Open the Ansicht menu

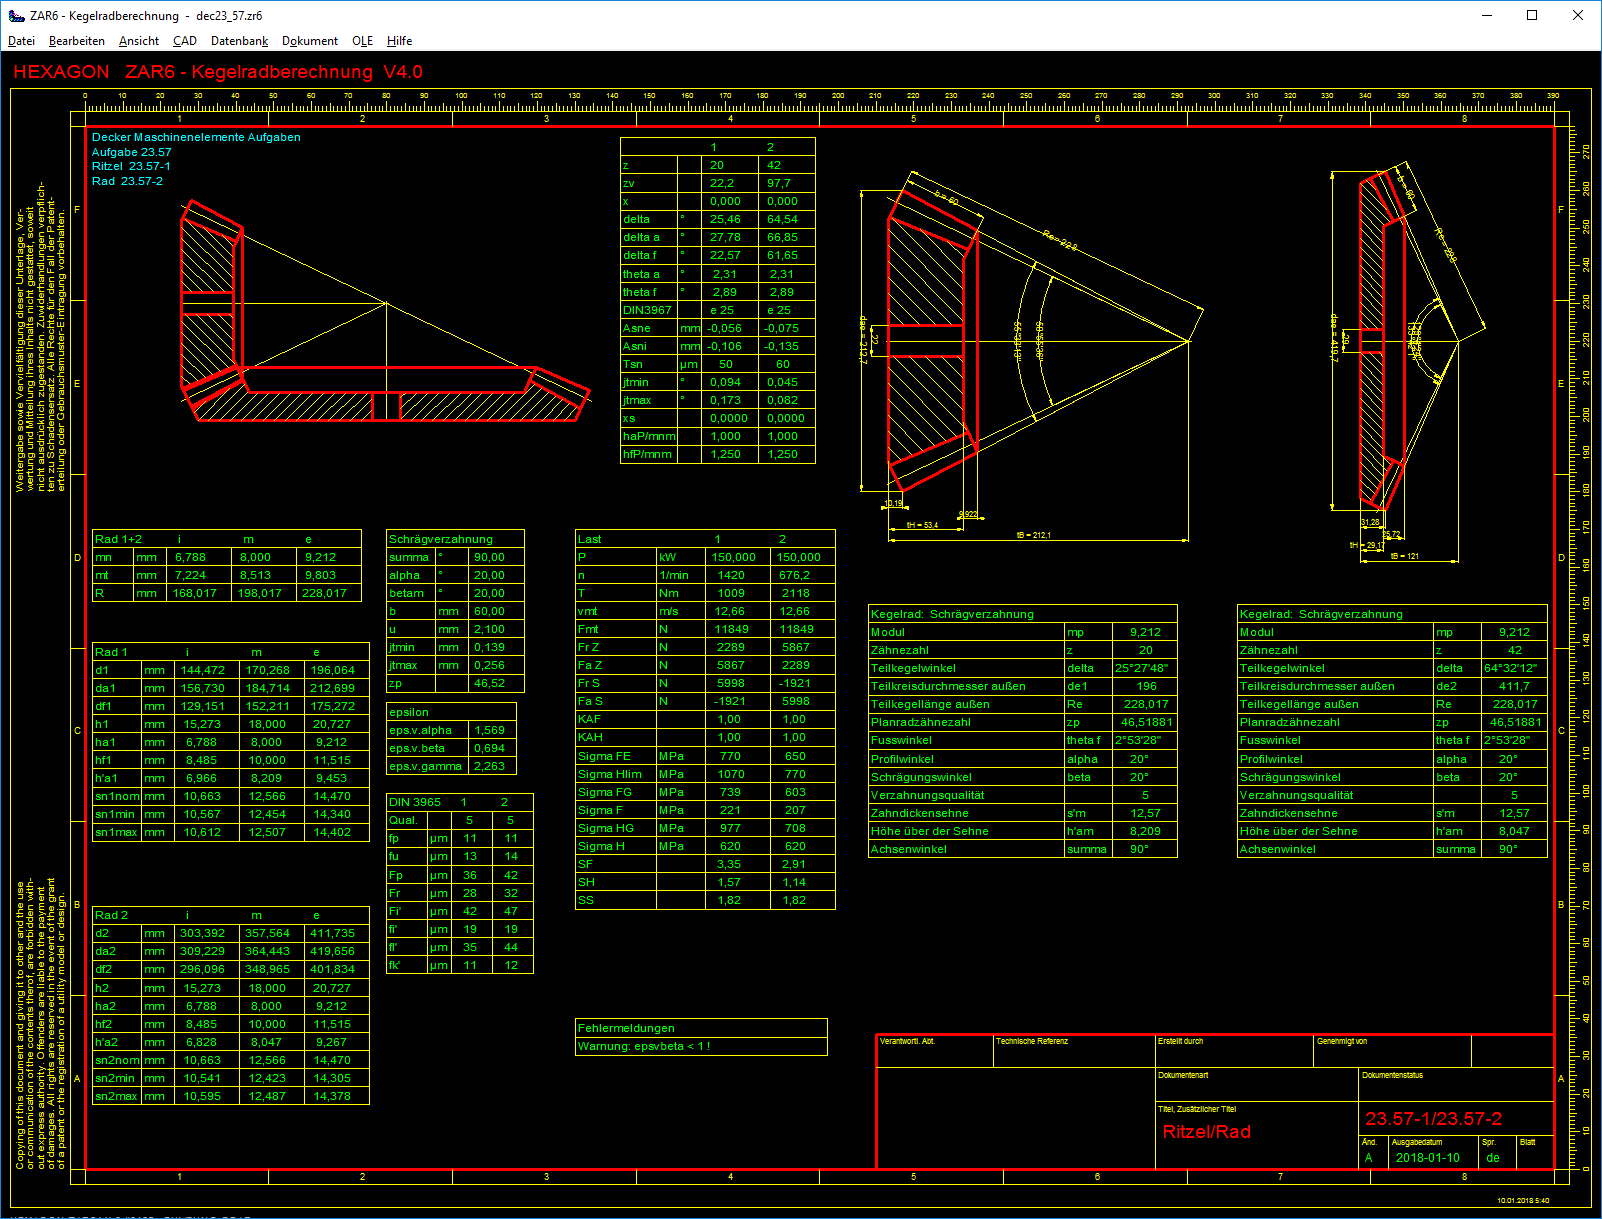coord(138,41)
